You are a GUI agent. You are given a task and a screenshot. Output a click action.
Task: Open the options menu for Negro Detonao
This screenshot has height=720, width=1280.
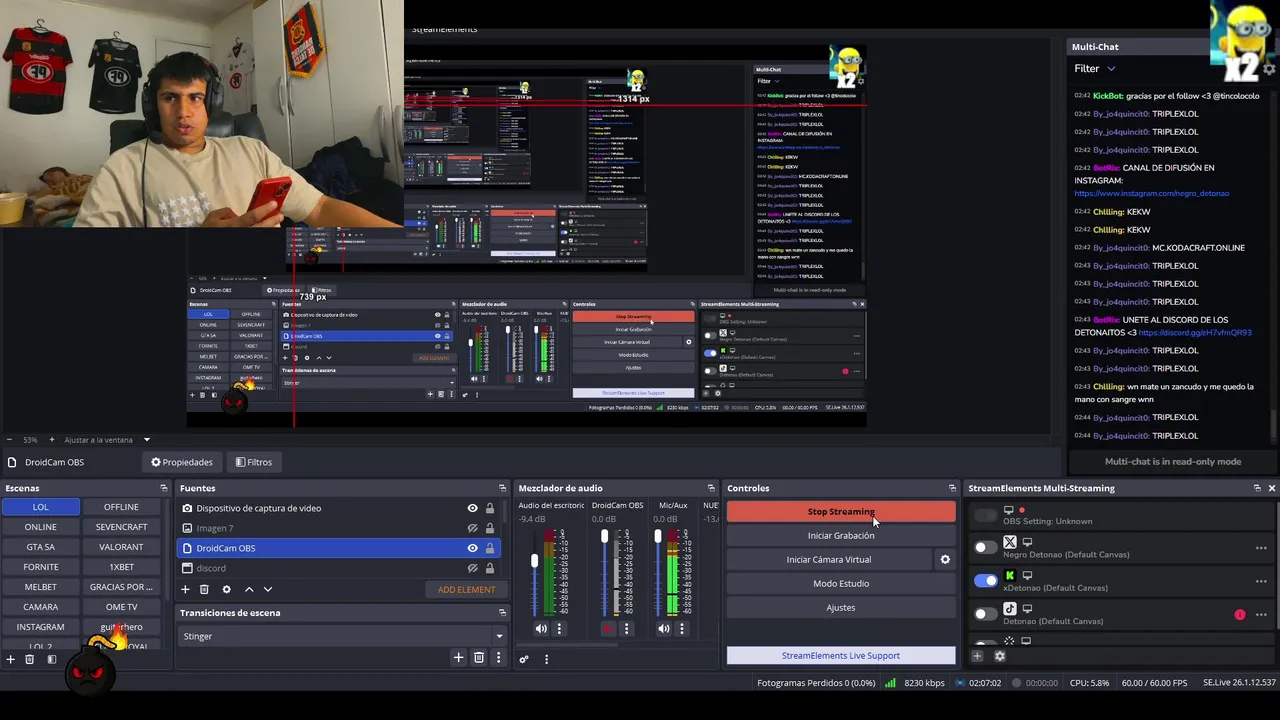tap(1261, 548)
